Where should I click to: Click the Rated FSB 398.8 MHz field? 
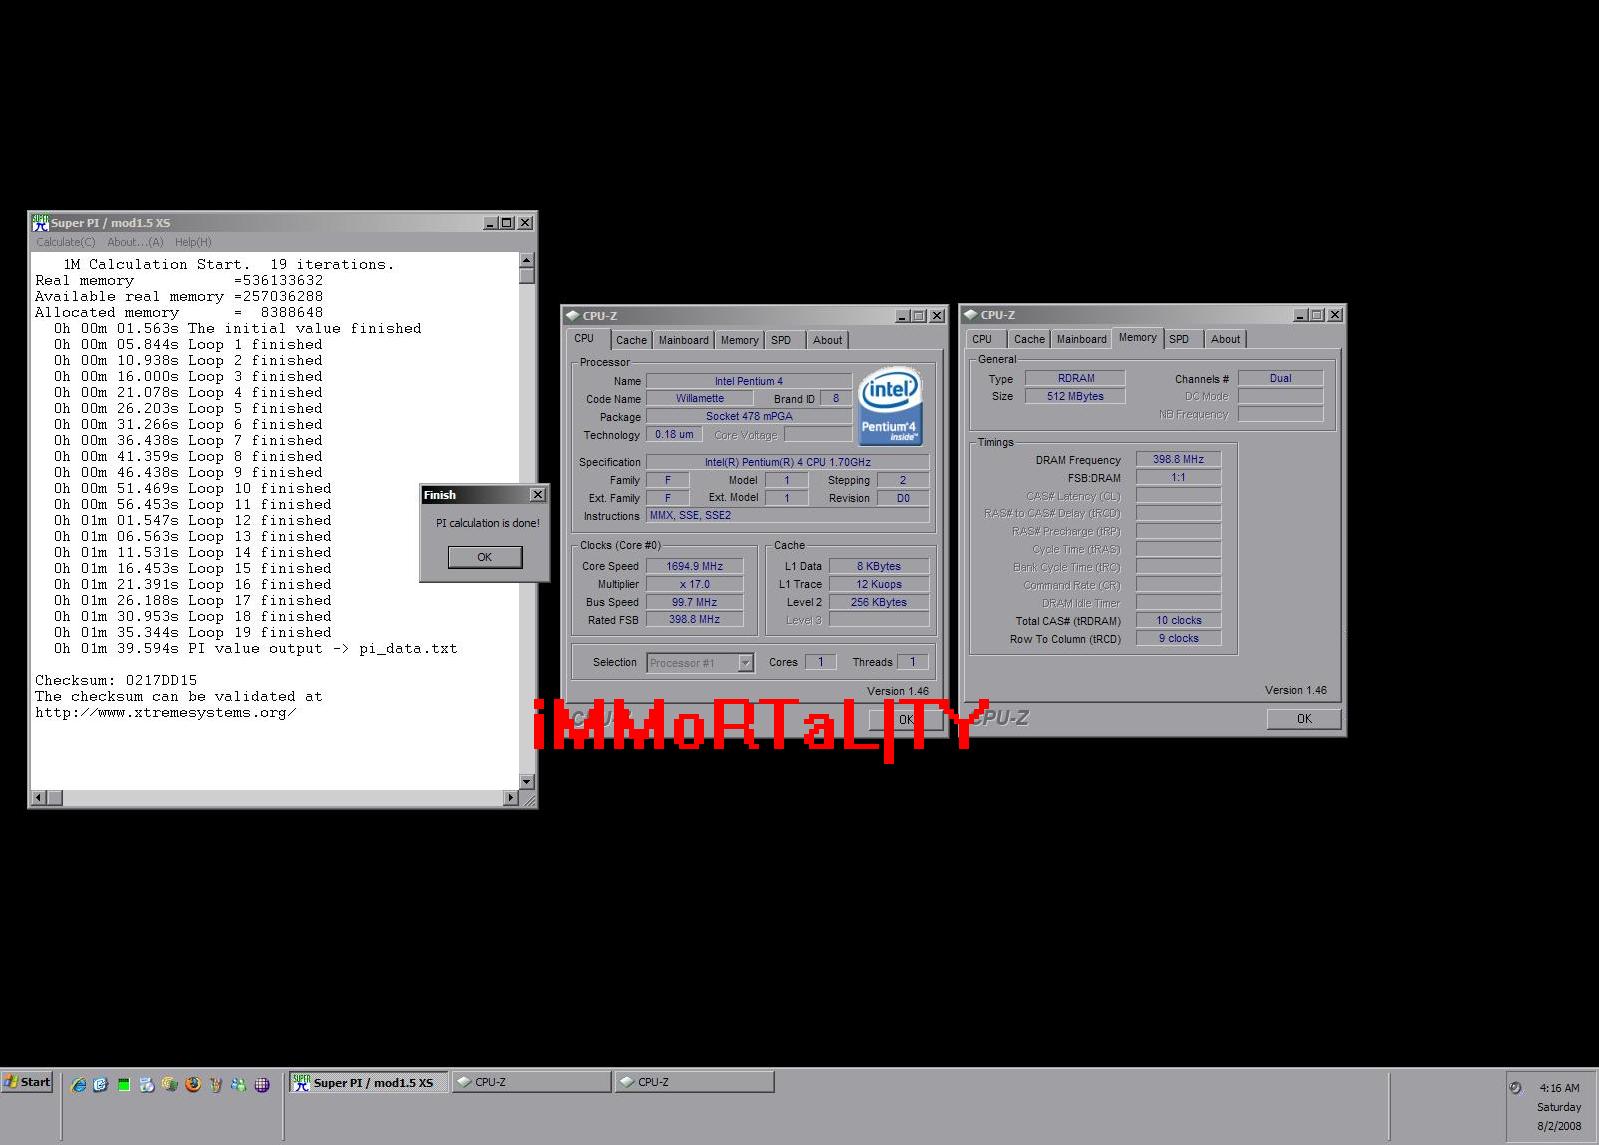tap(694, 619)
